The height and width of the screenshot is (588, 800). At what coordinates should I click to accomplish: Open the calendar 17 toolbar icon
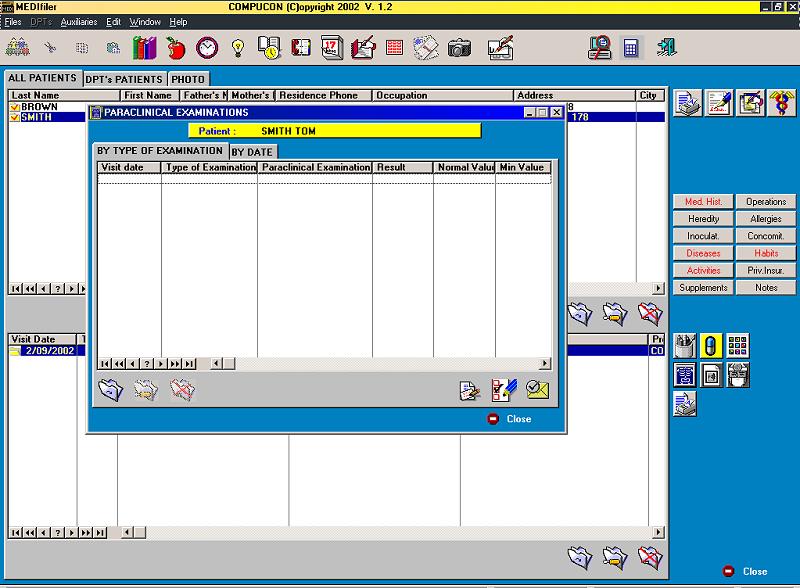[x=332, y=48]
